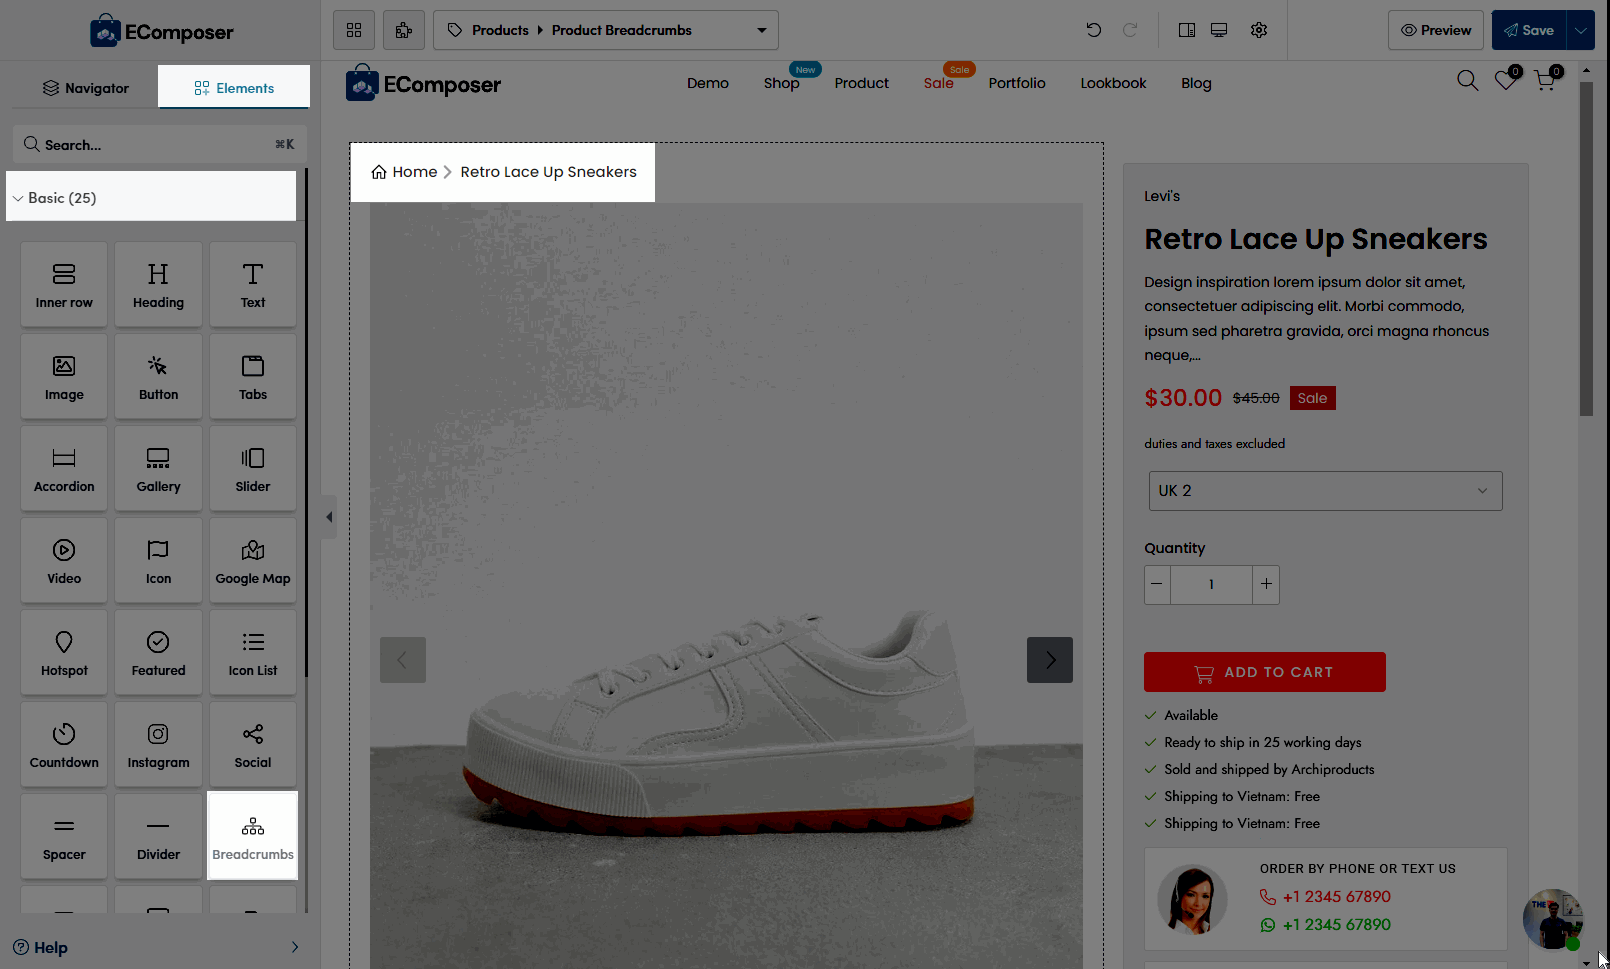
Task: Click the Preview button
Action: 1435,30
